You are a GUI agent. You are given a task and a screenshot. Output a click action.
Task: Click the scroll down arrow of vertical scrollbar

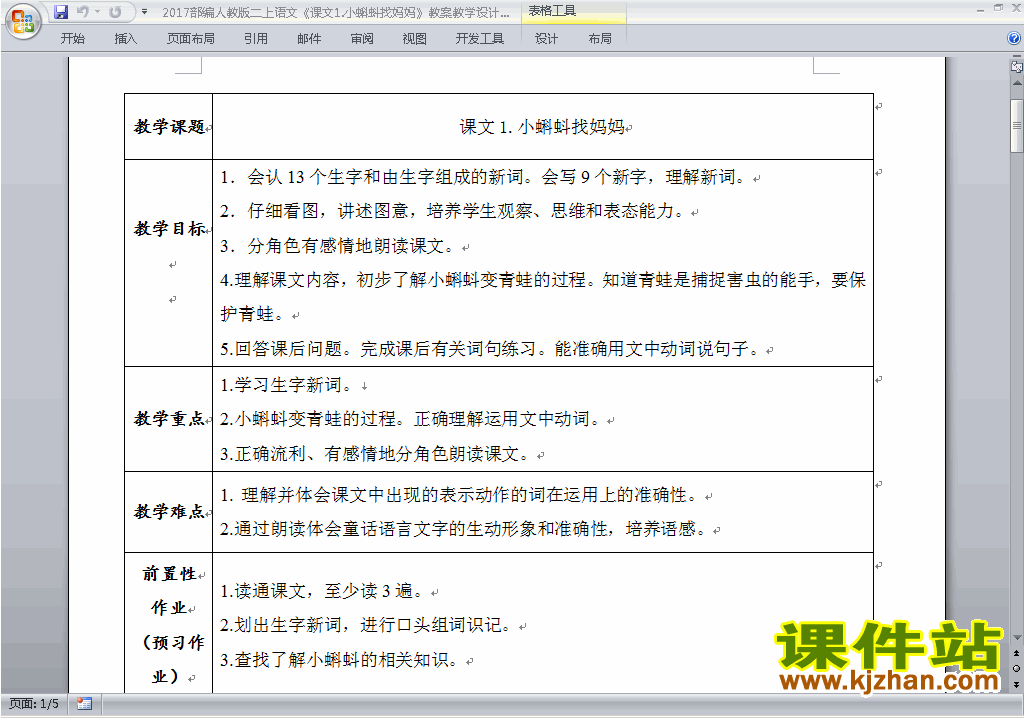point(1017,638)
